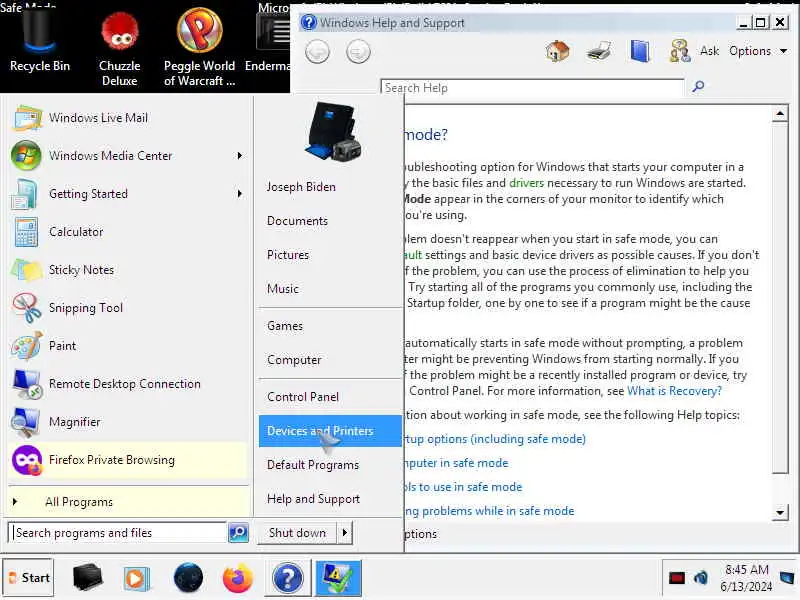800x600 pixels.
Task: Open startup options including safe mode link
Action: (495, 439)
